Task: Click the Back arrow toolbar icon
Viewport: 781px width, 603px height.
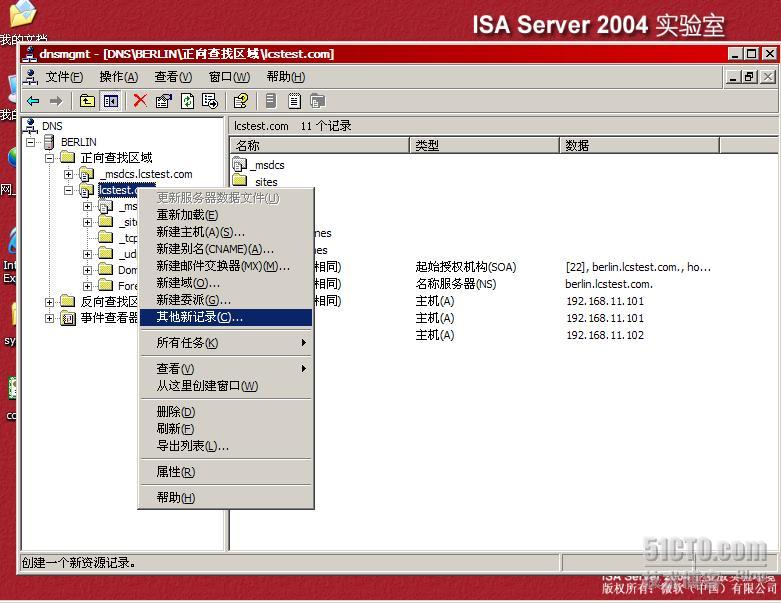Action: pyautogui.click(x=33, y=102)
